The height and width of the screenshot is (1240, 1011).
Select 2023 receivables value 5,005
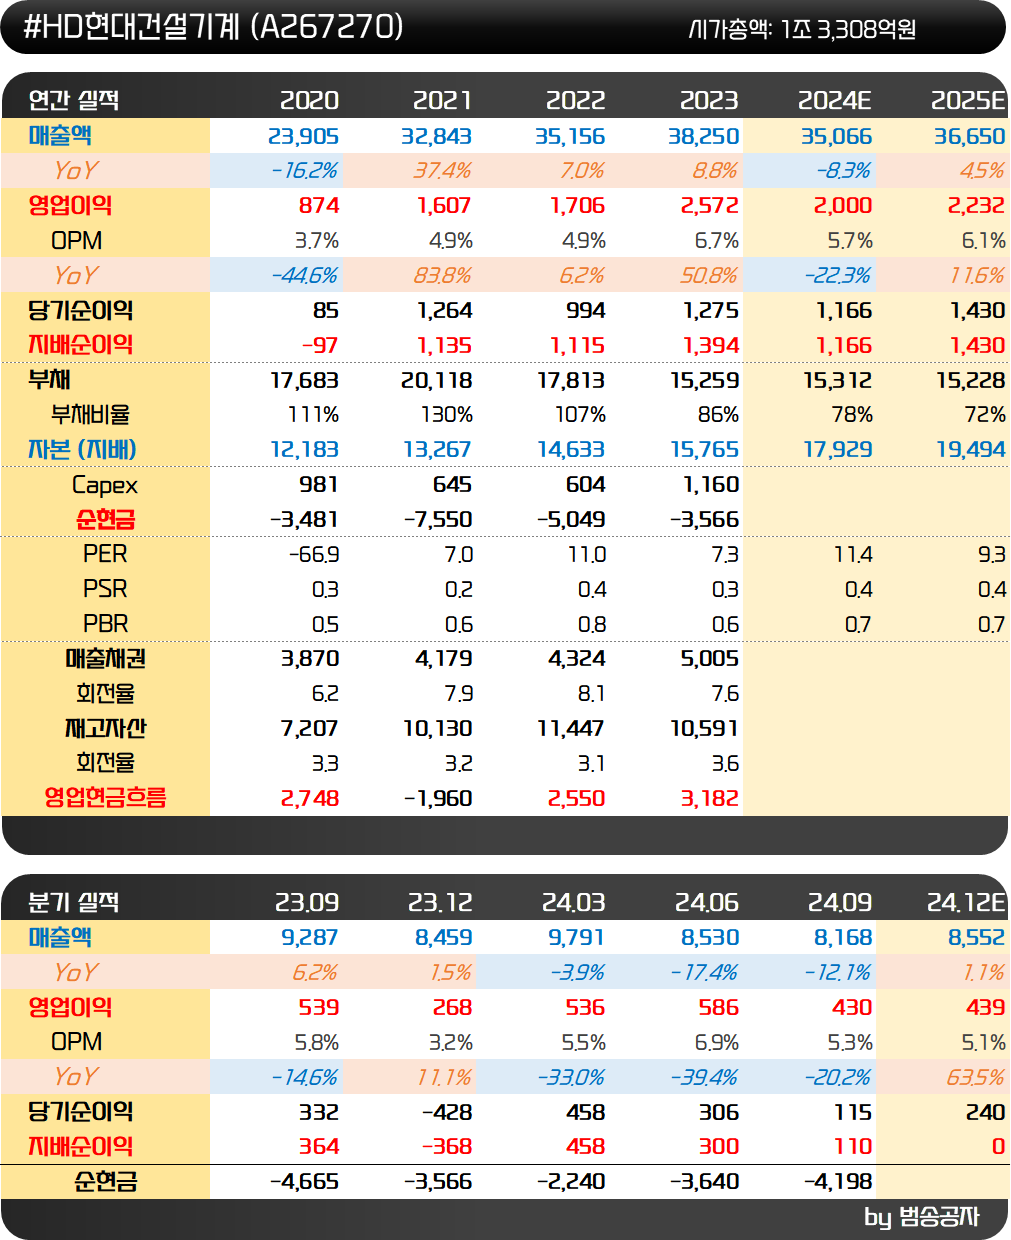tap(709, 659)
